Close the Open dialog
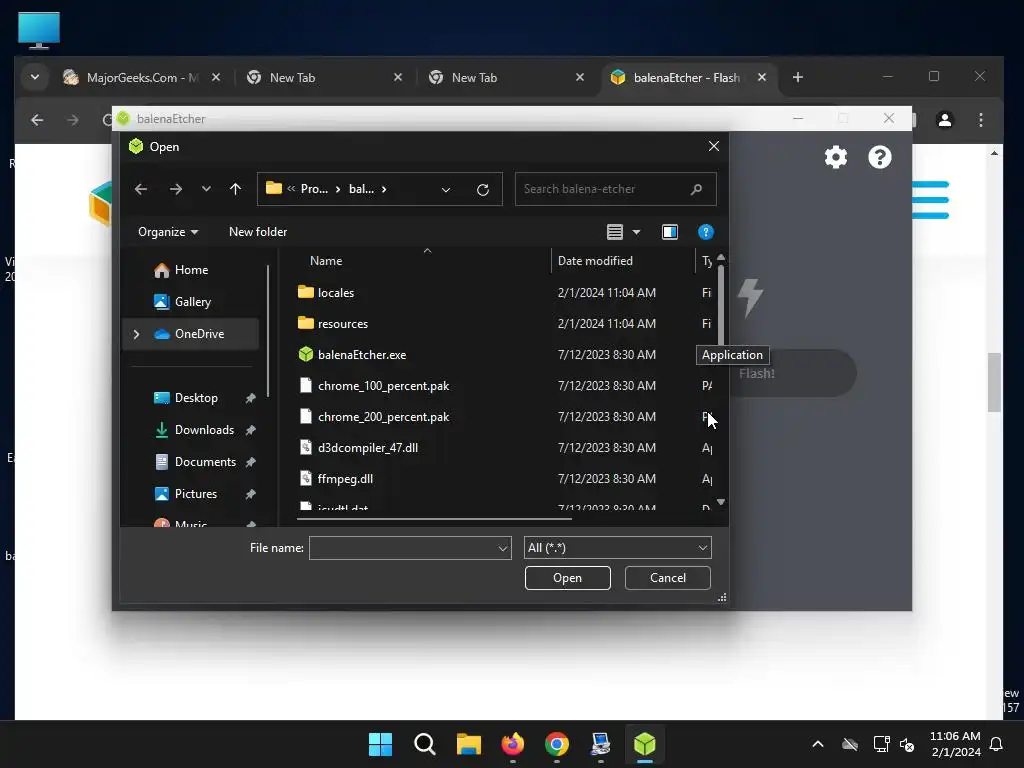This screenshot has height=768, width=1024. [714, 146]
